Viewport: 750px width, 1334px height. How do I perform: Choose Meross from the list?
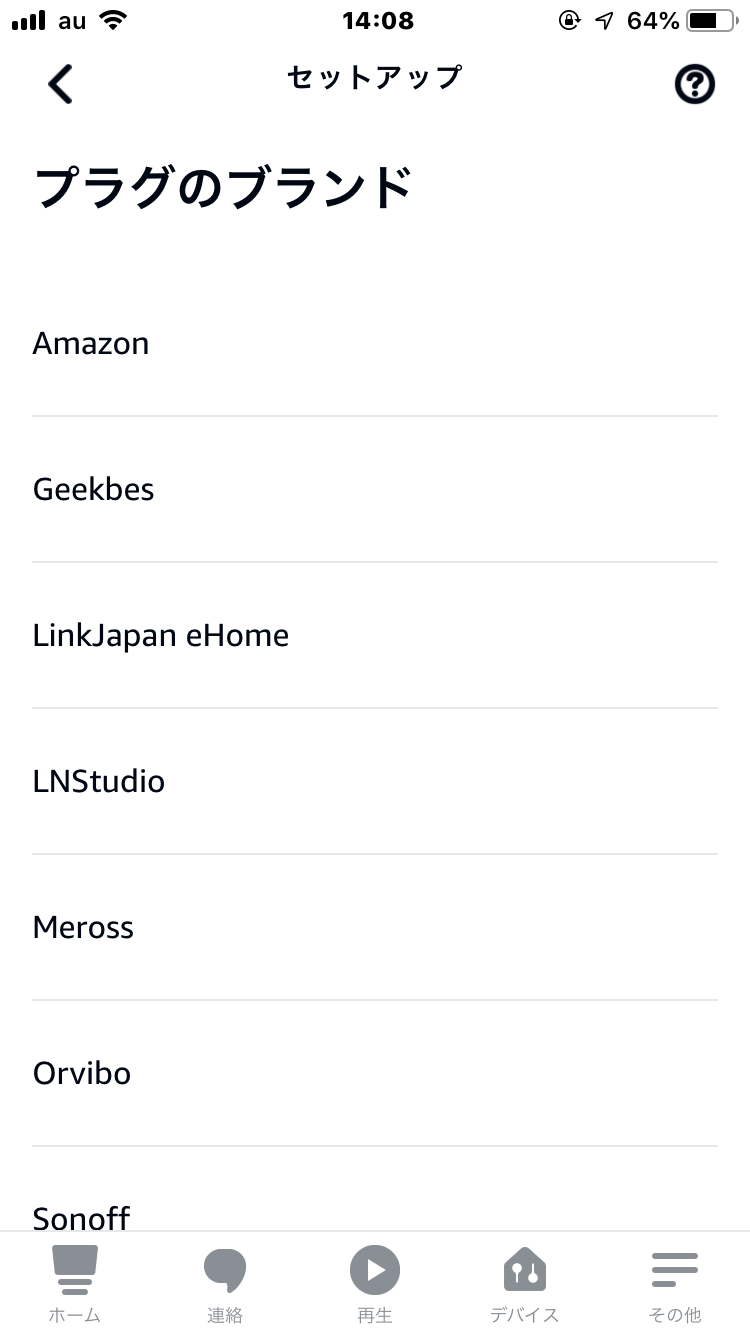click(375, 927)
